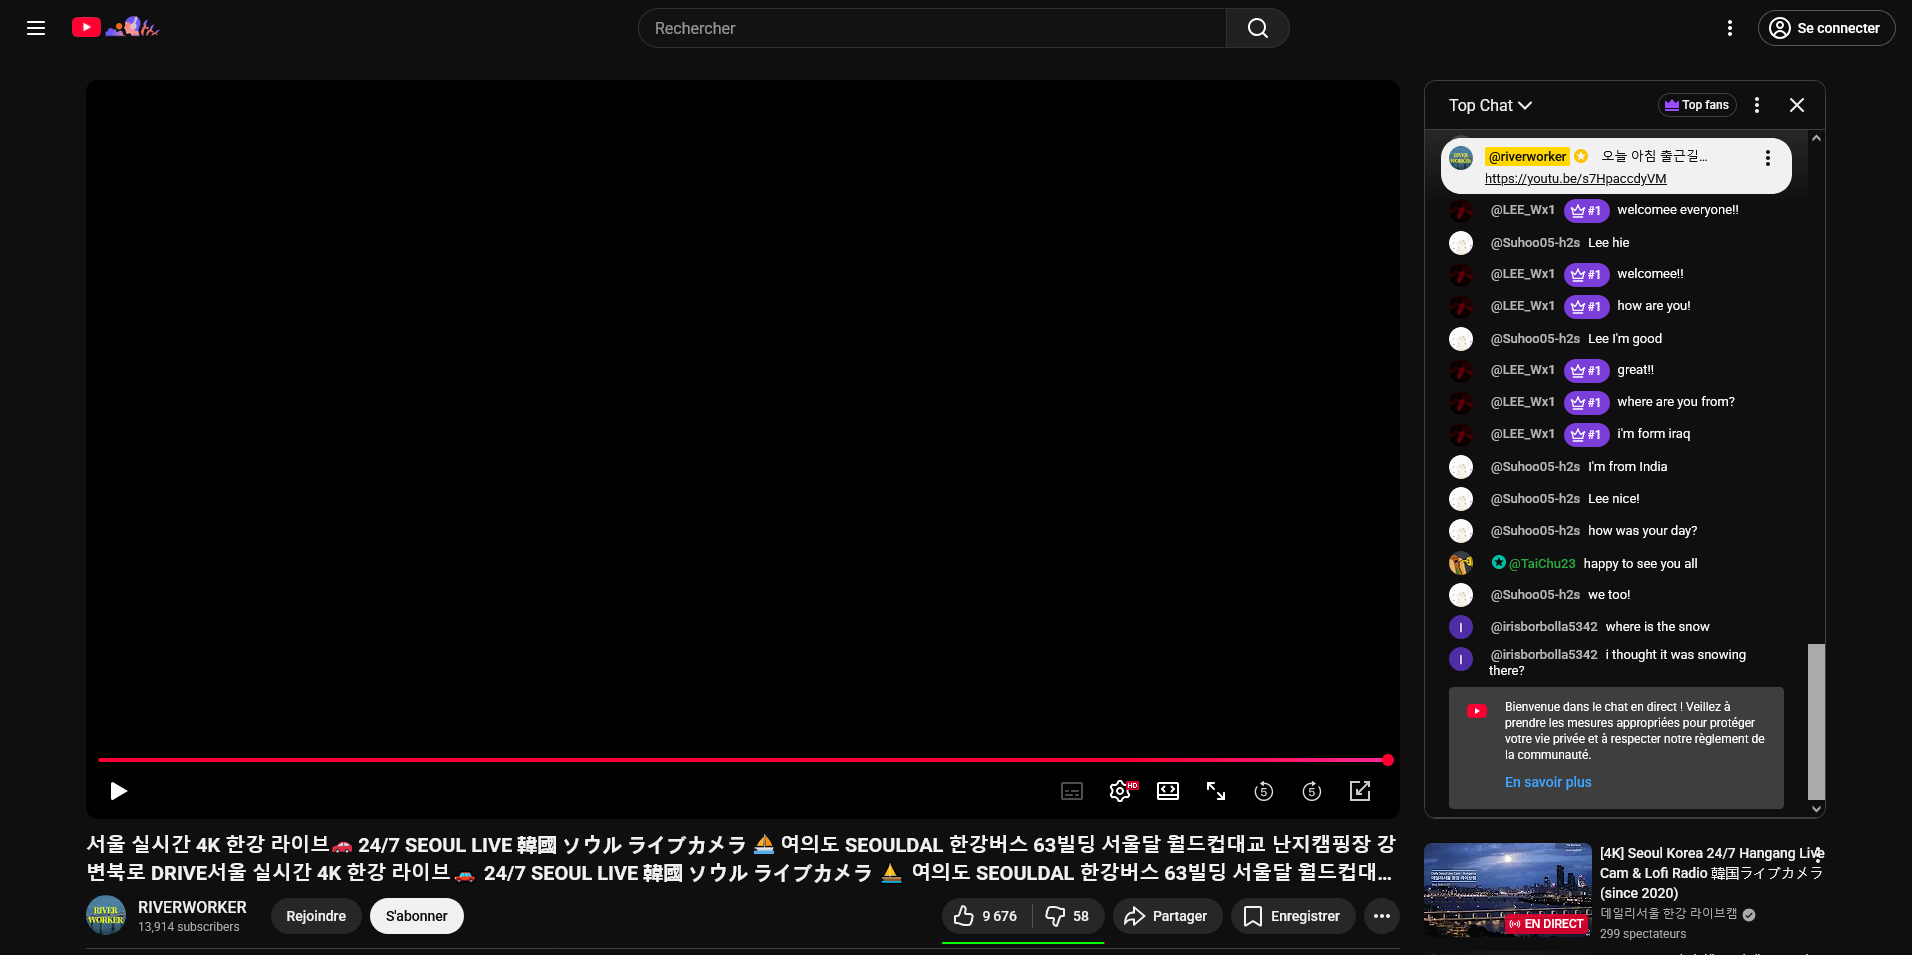1912x955 pixels.
Task: Click the red video progress bar
Action: click(x=740, y=760)
